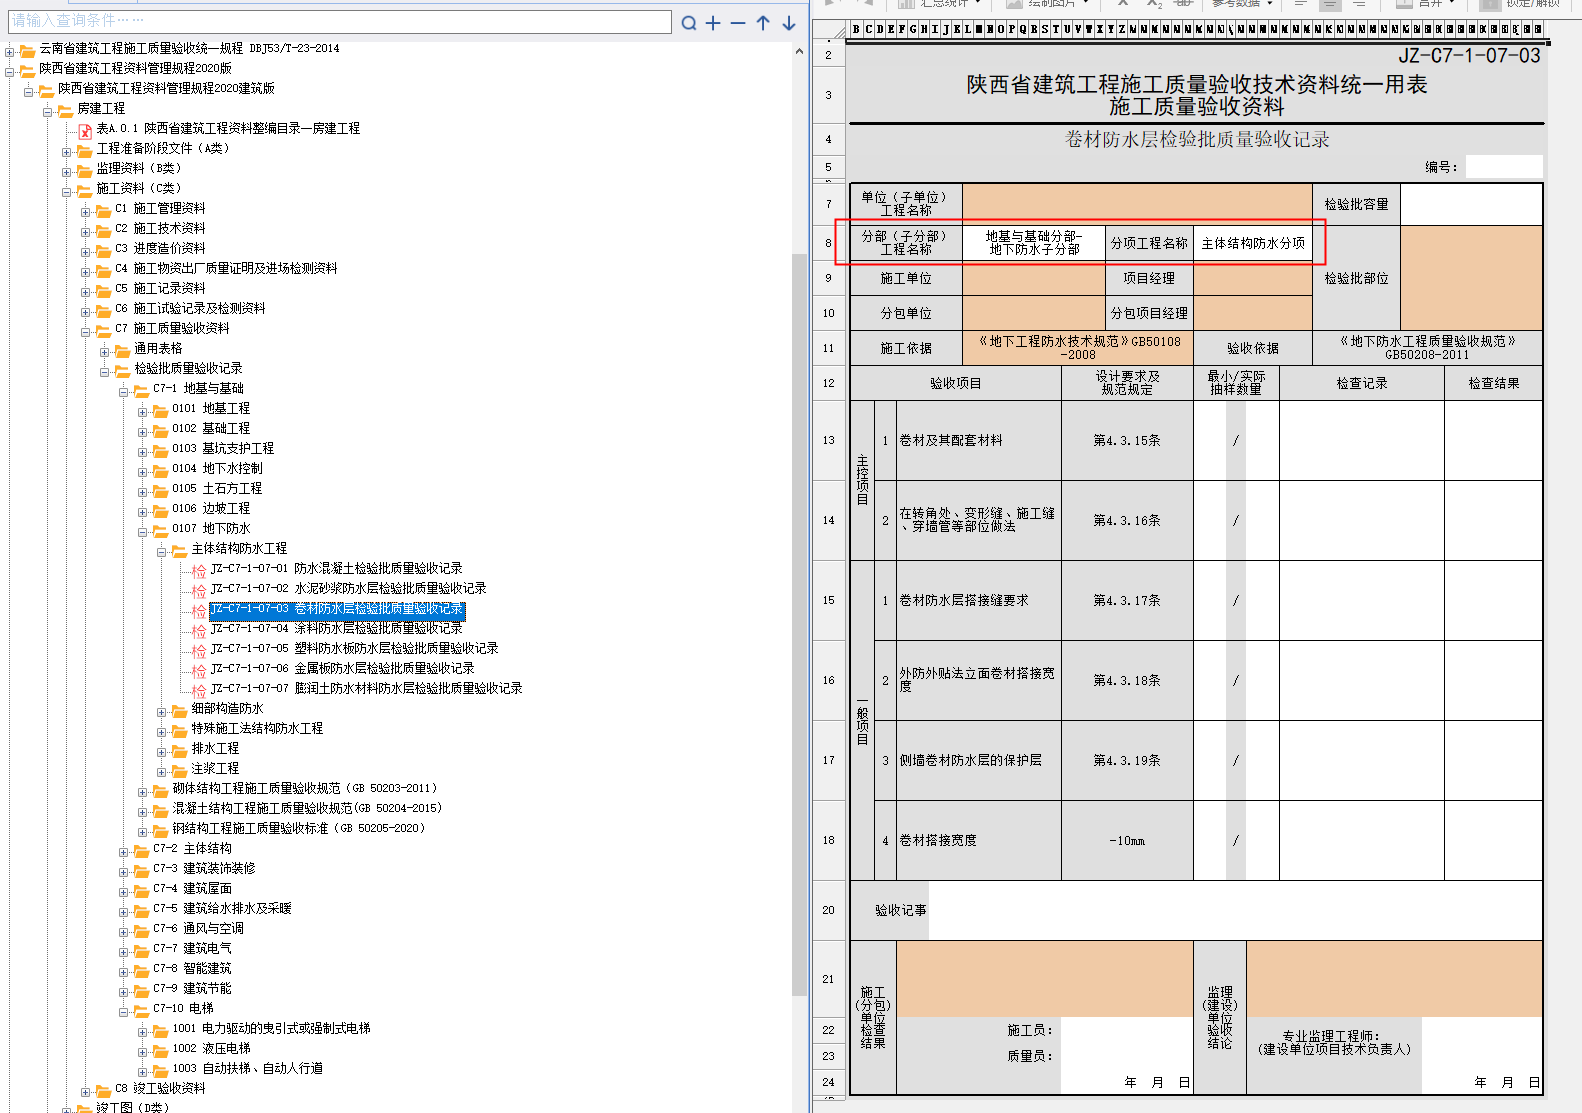Click the cell 第4.3.15条

pyautogui.click(x=1127, y=440)
